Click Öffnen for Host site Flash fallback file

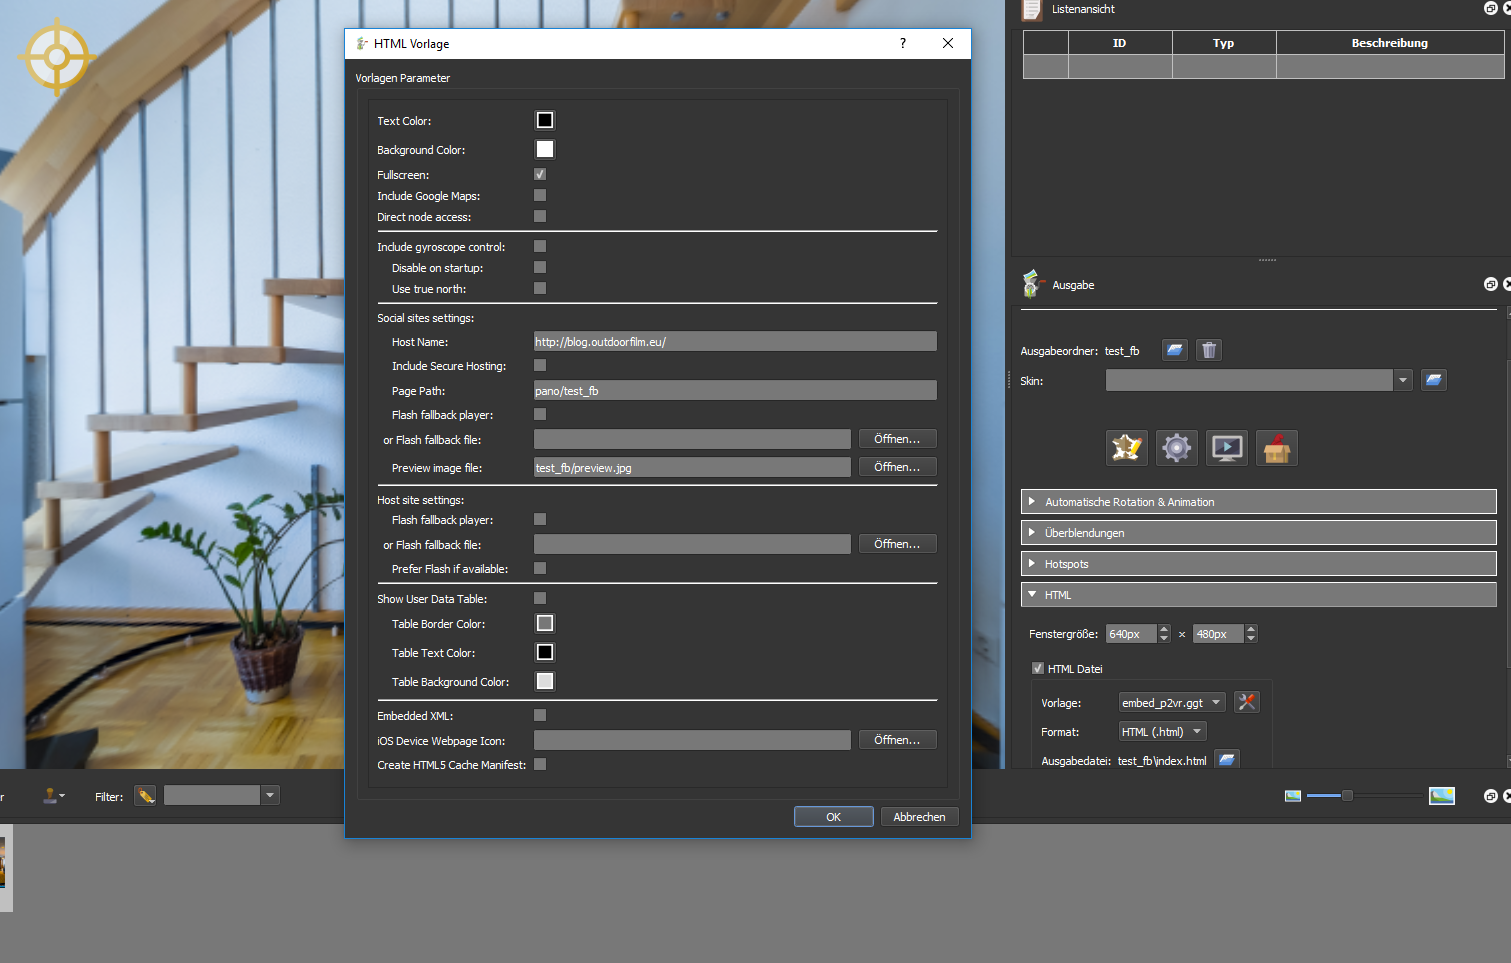pyautogui.click(x=898, y=544)
